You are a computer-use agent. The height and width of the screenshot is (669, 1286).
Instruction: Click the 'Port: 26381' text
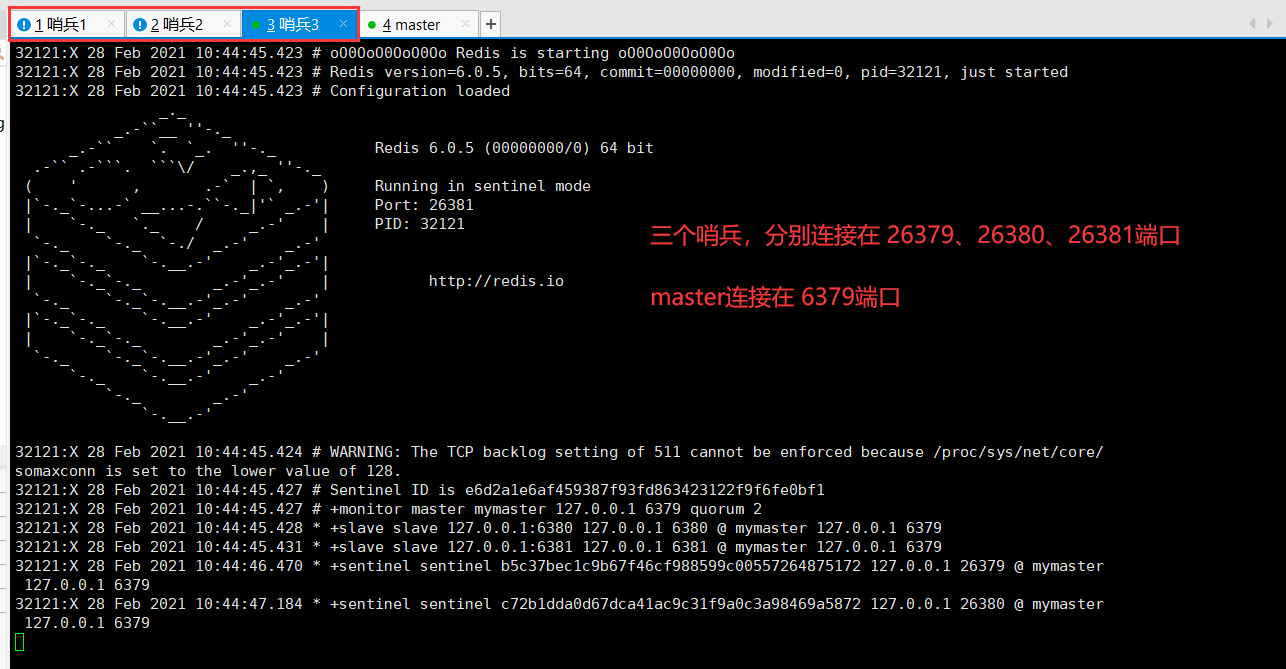point(424,205)
